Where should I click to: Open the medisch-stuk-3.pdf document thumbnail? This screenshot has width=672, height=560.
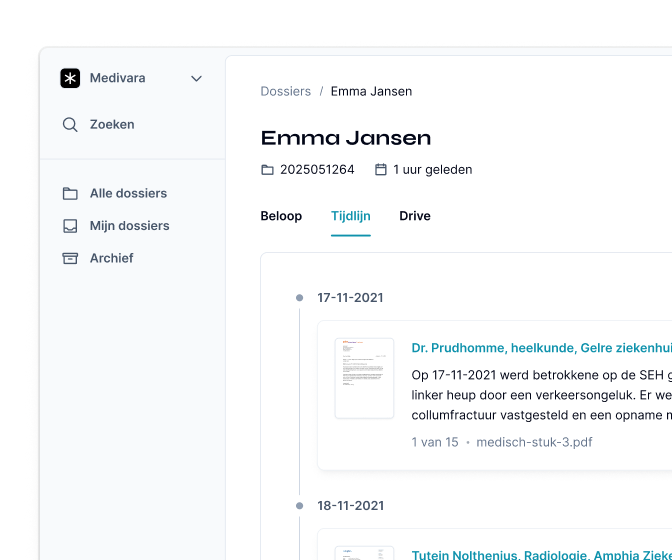[x=364, y=378]
